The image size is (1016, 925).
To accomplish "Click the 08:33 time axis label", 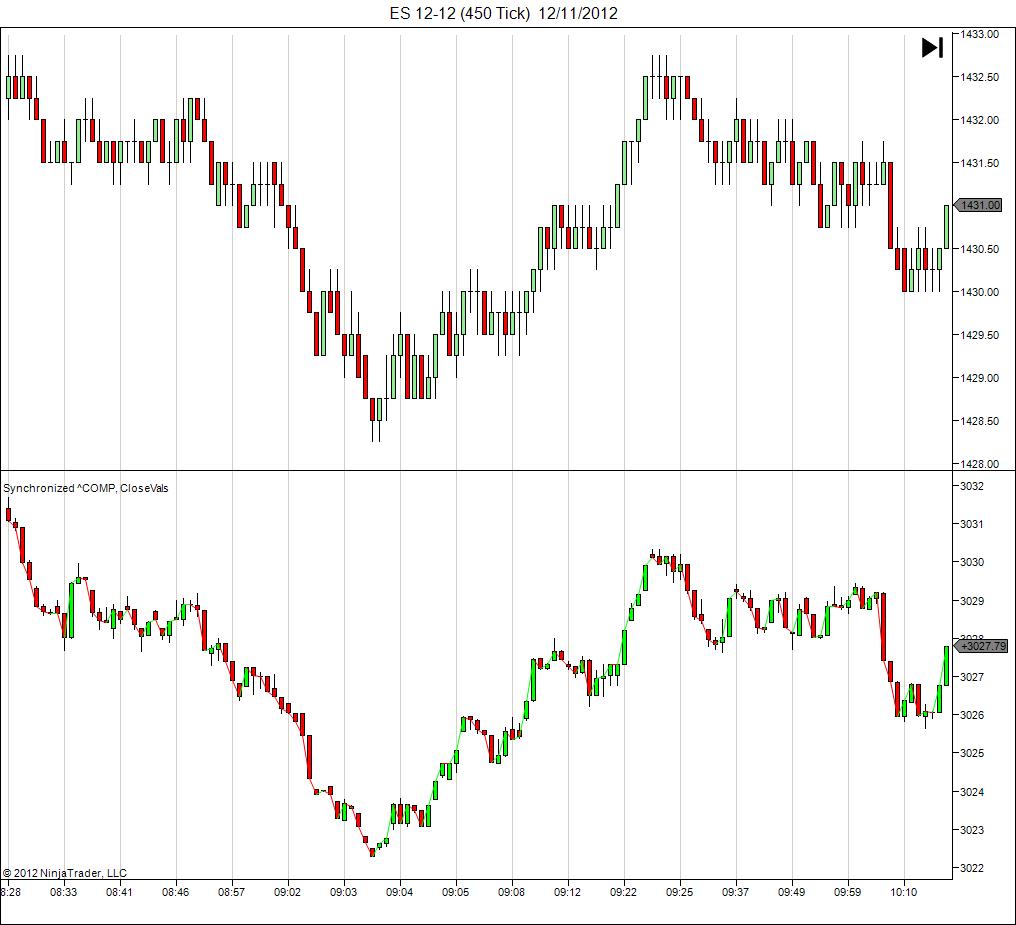I will click(64, 892).
